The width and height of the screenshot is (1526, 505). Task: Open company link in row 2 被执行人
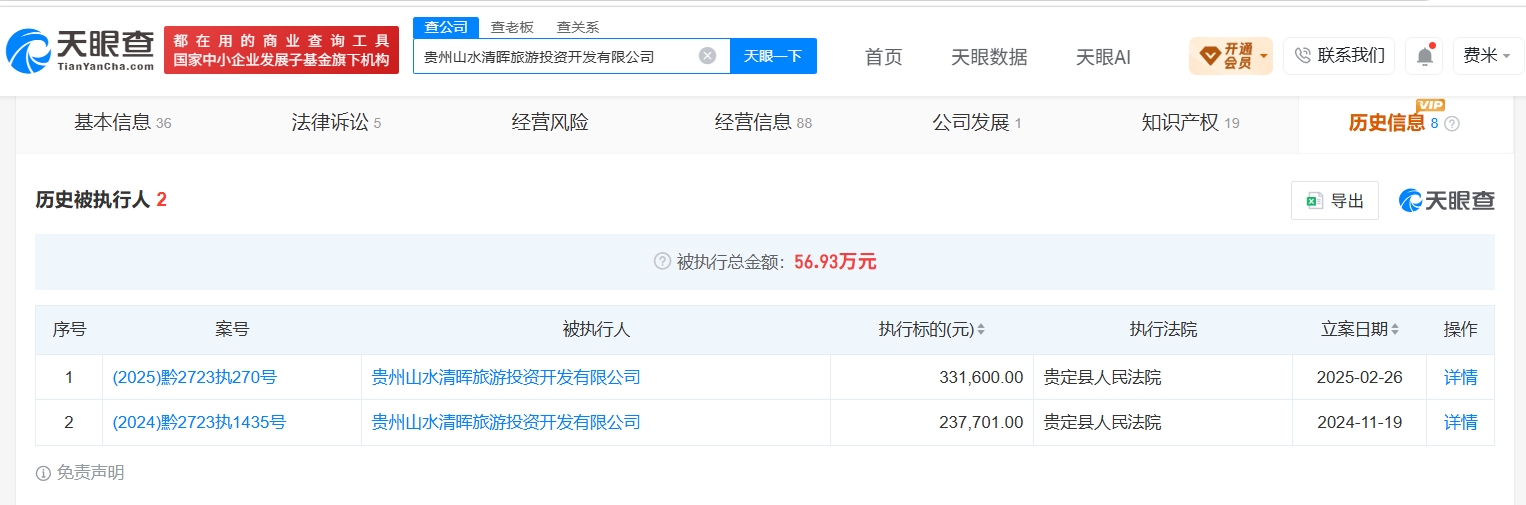pyautogui.click(x=506, y=423)
